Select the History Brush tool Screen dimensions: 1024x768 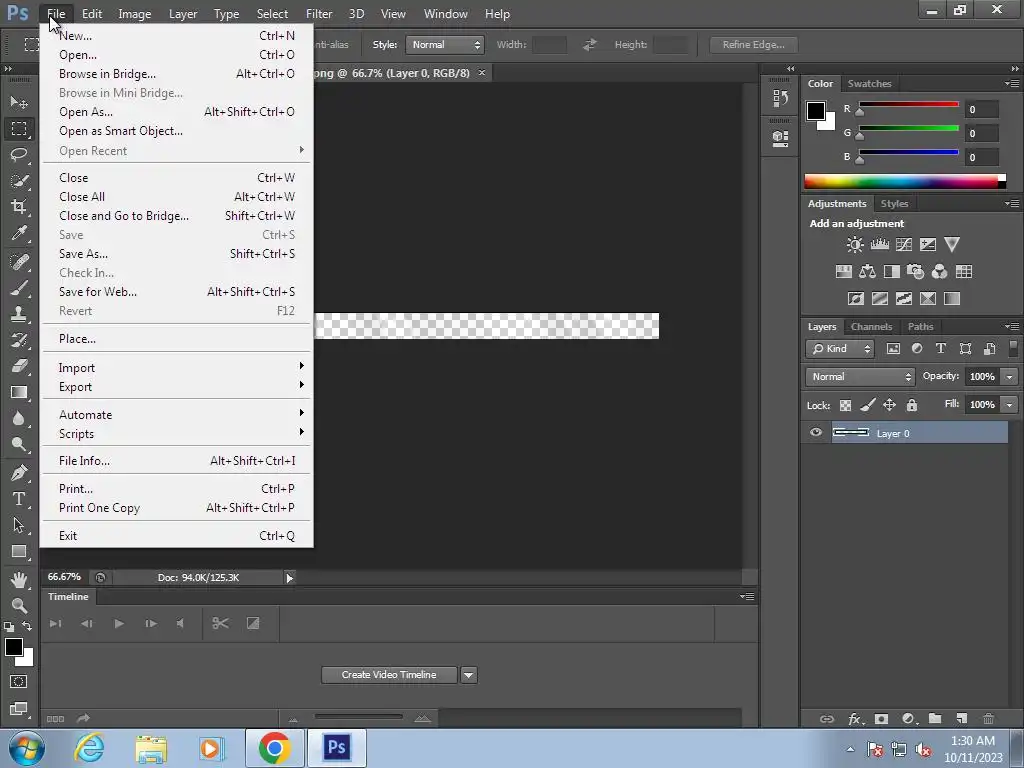[19, 340]
